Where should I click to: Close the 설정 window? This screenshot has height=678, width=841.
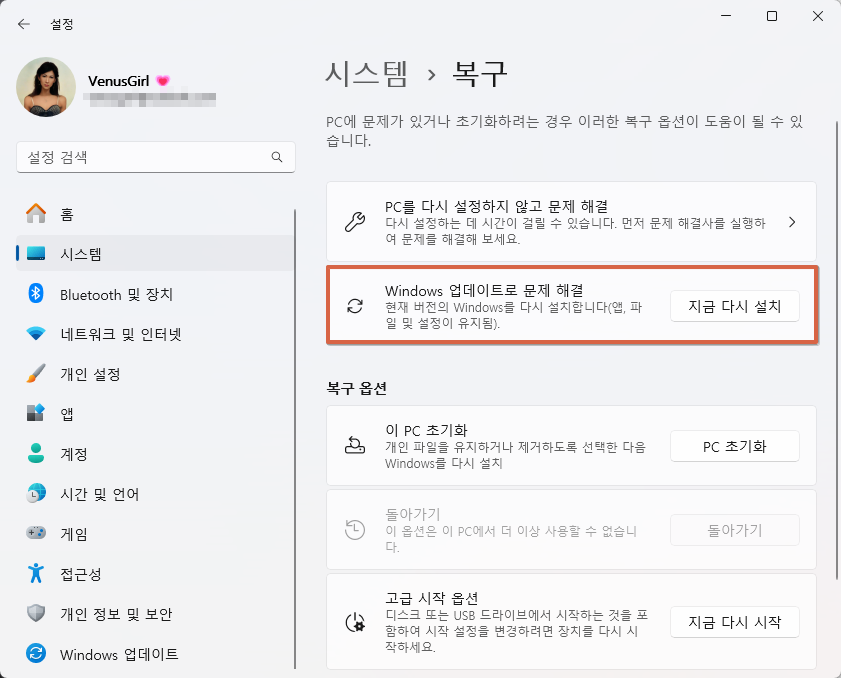[818, 17]
